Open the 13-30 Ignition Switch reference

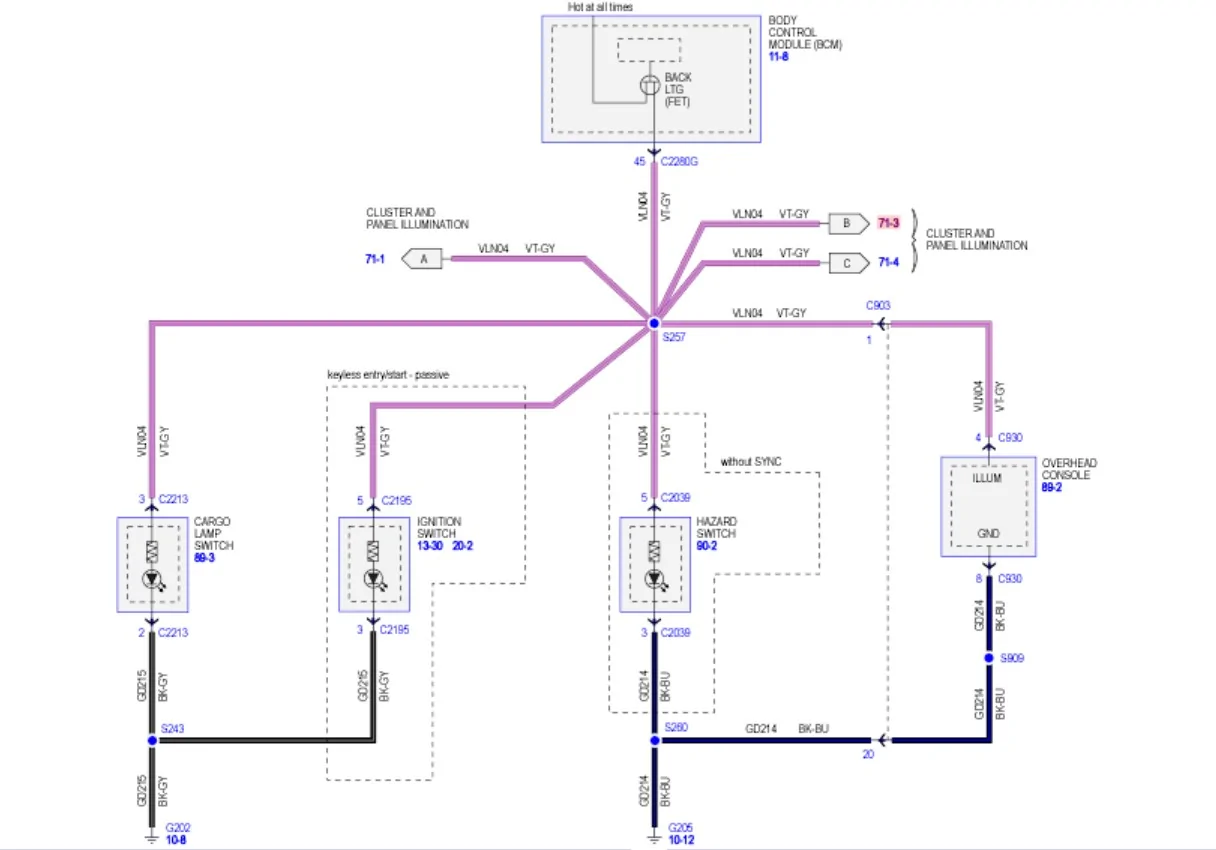431,546
